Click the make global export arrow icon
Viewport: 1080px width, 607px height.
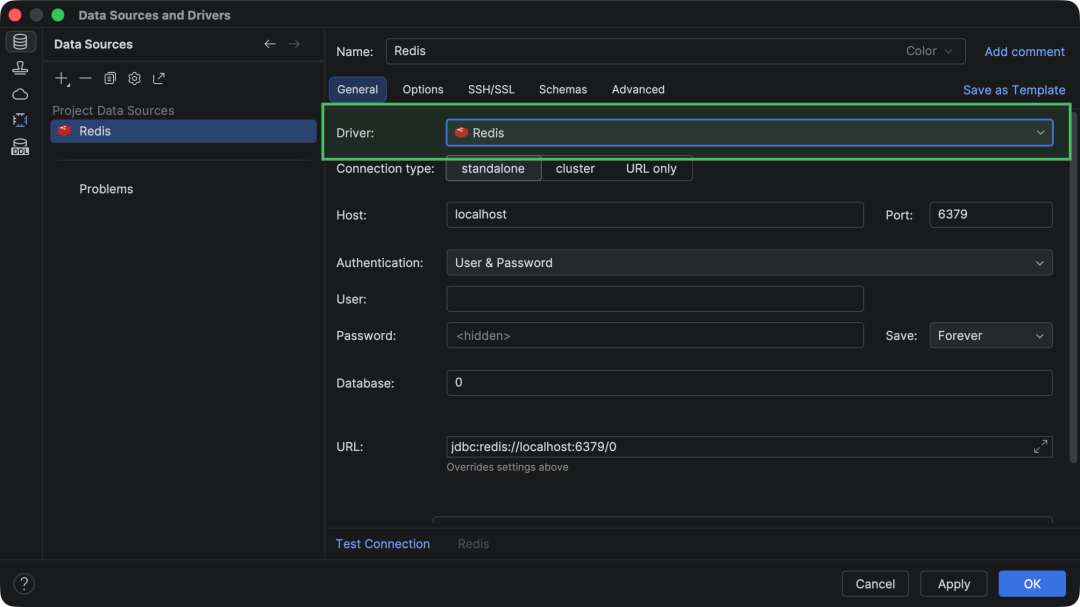click(x=159, y=79)
